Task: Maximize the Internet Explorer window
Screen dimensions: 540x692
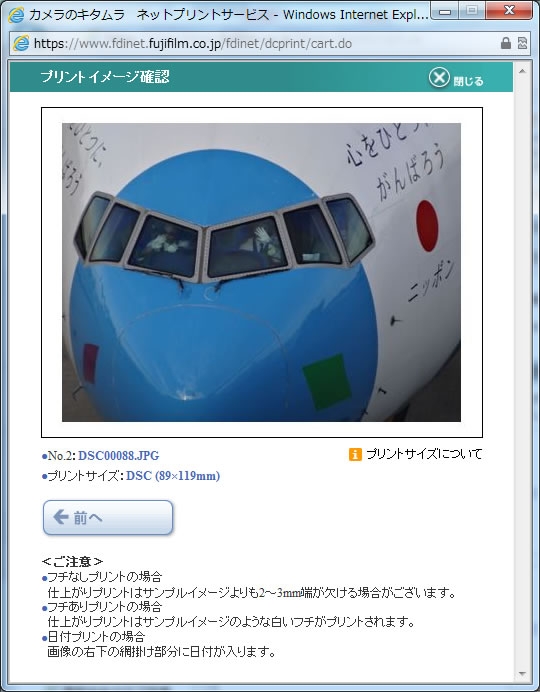Action: [x=472, y=11]
